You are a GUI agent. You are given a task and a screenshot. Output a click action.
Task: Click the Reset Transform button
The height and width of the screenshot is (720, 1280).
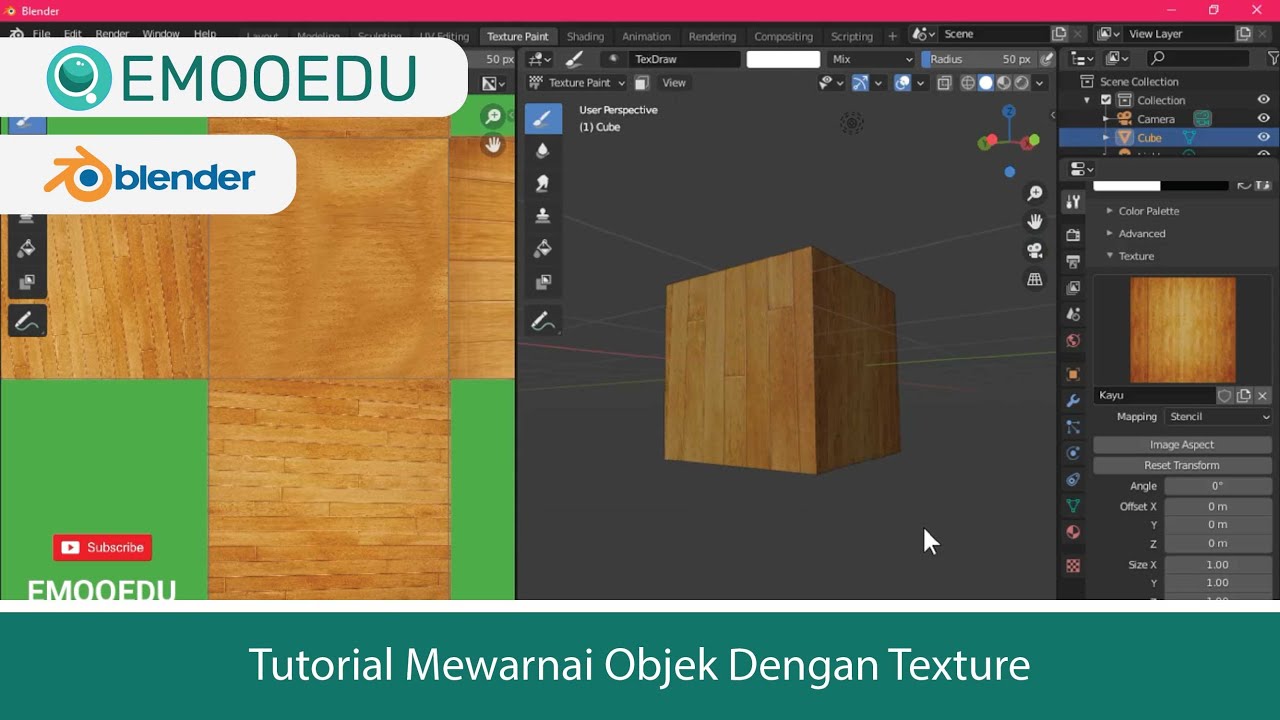1182,465
